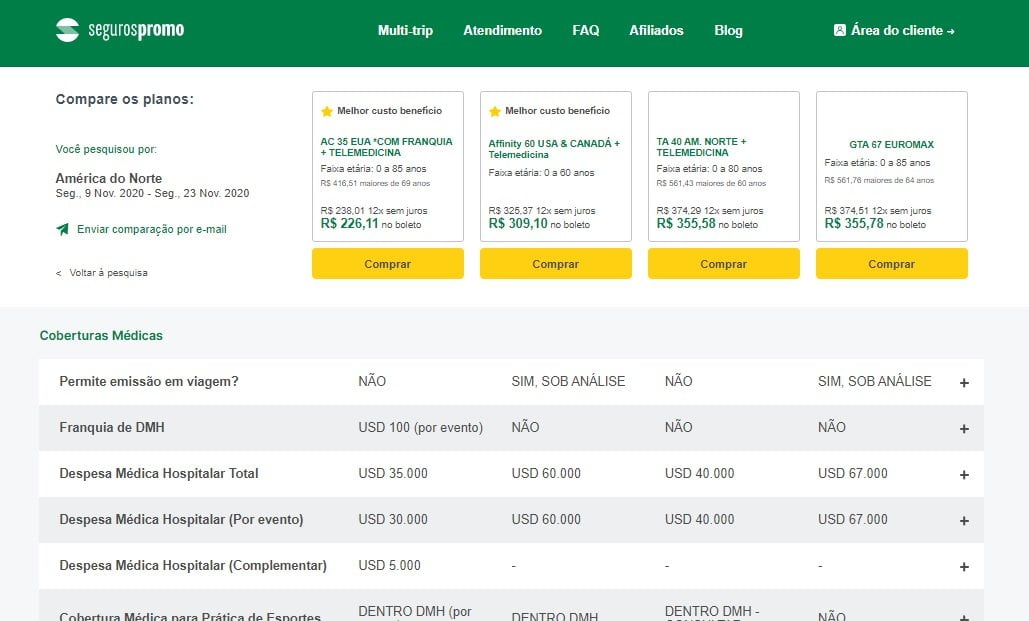Go to the FAQ page

tap(585, 30)
